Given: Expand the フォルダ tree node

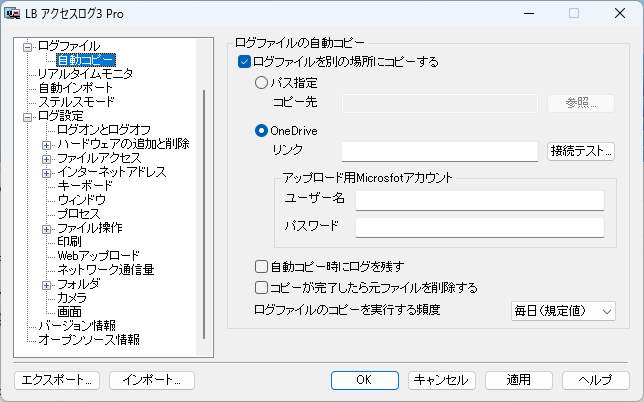Looking at the screenshot, I should click(x=46, y=285).
